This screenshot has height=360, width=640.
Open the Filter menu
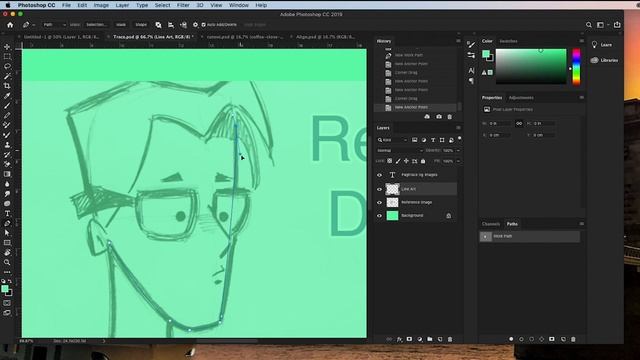183,5
